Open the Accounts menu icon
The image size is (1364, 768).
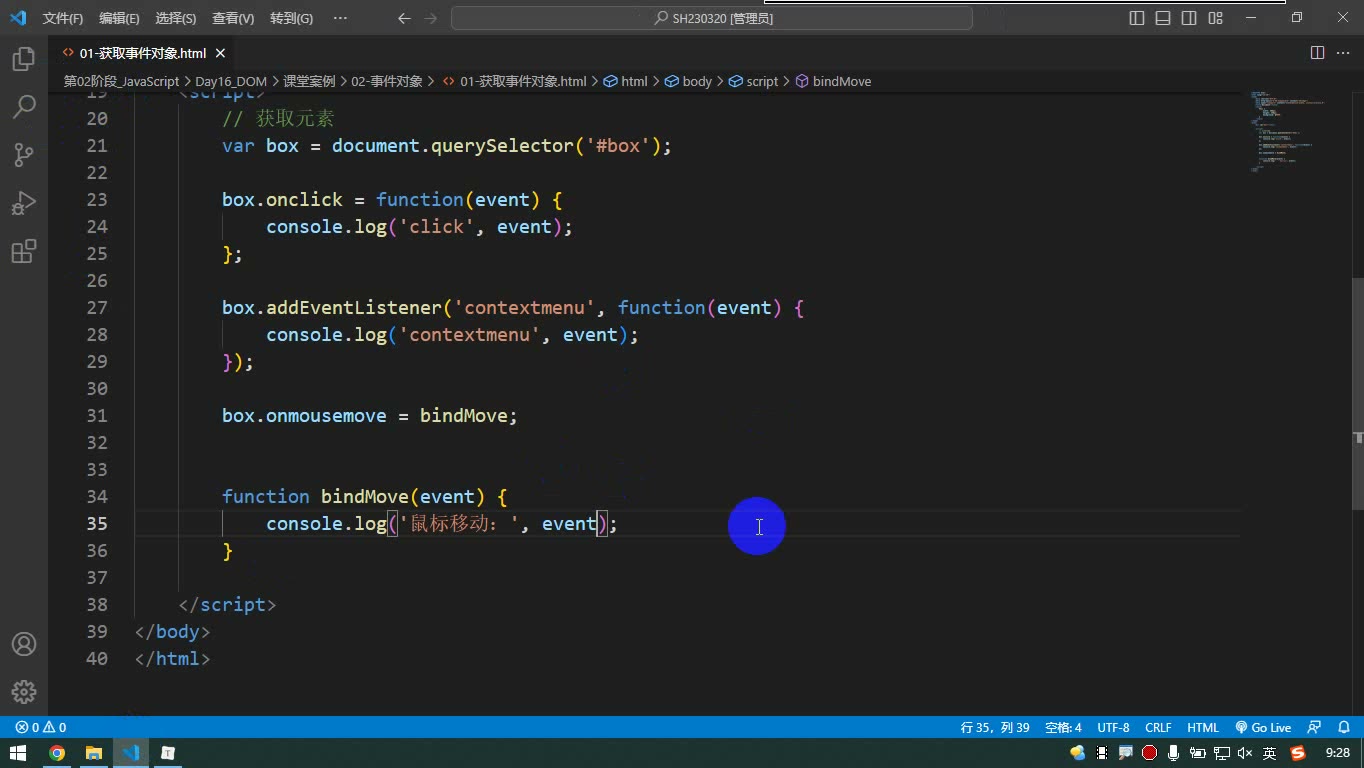pyautogui.click(x=24, y=644)
